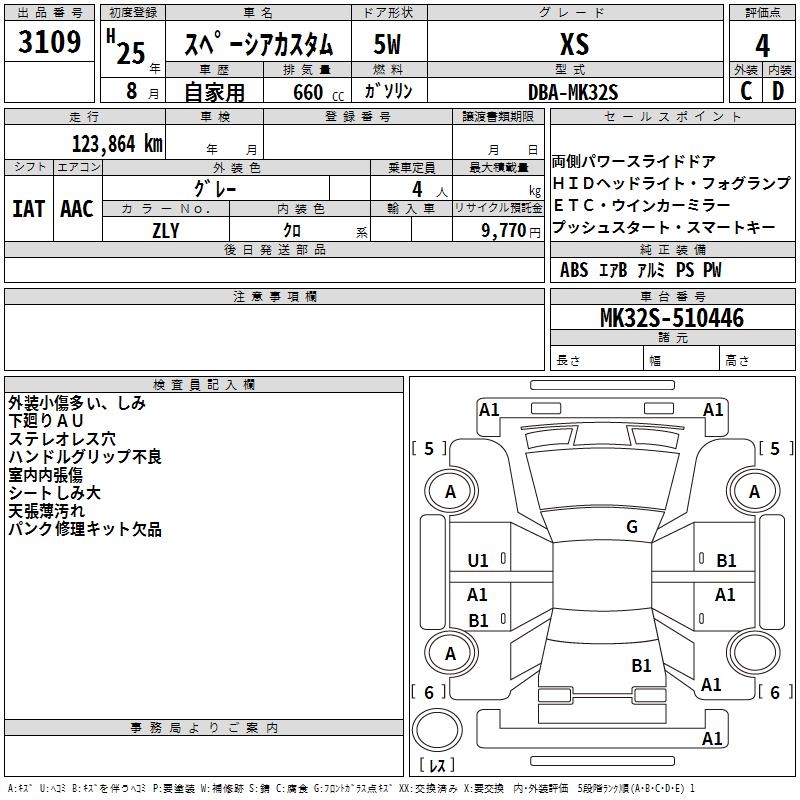This screenshot has width=800, height=800.
Task: Select the overall evaluation score 4
Action: (763, 44)
